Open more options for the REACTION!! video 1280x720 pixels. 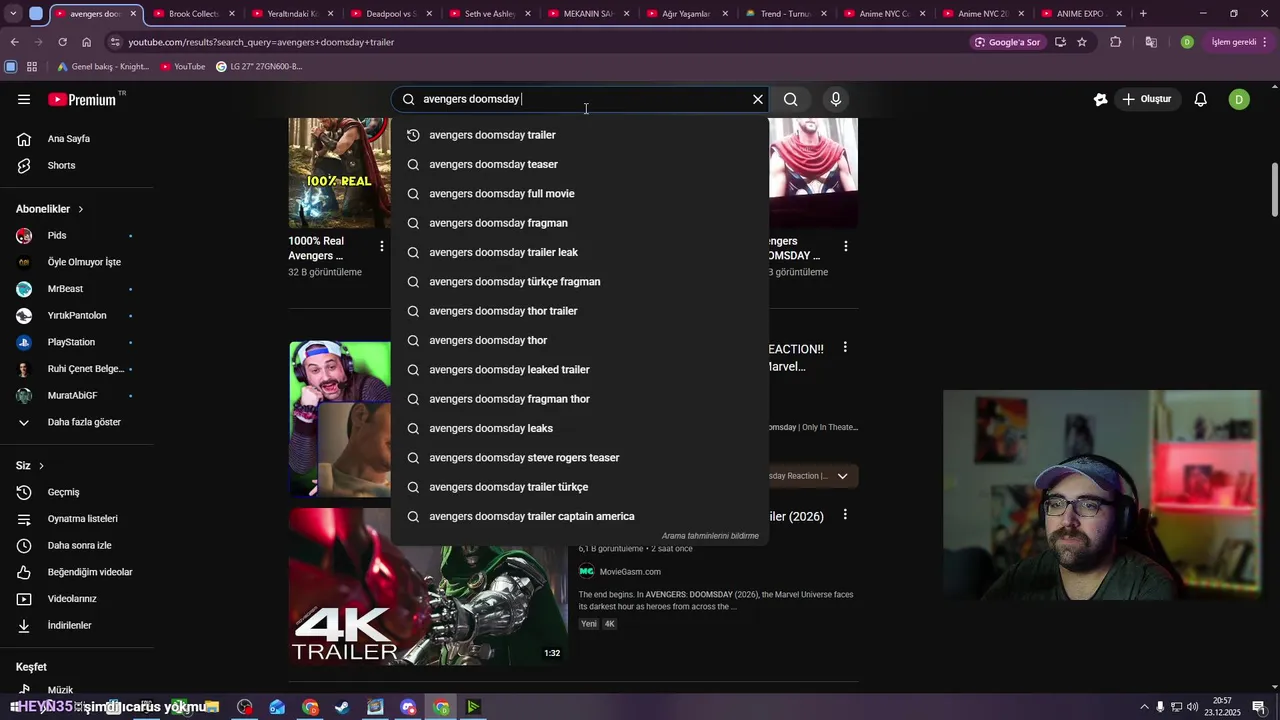[845, 347]
